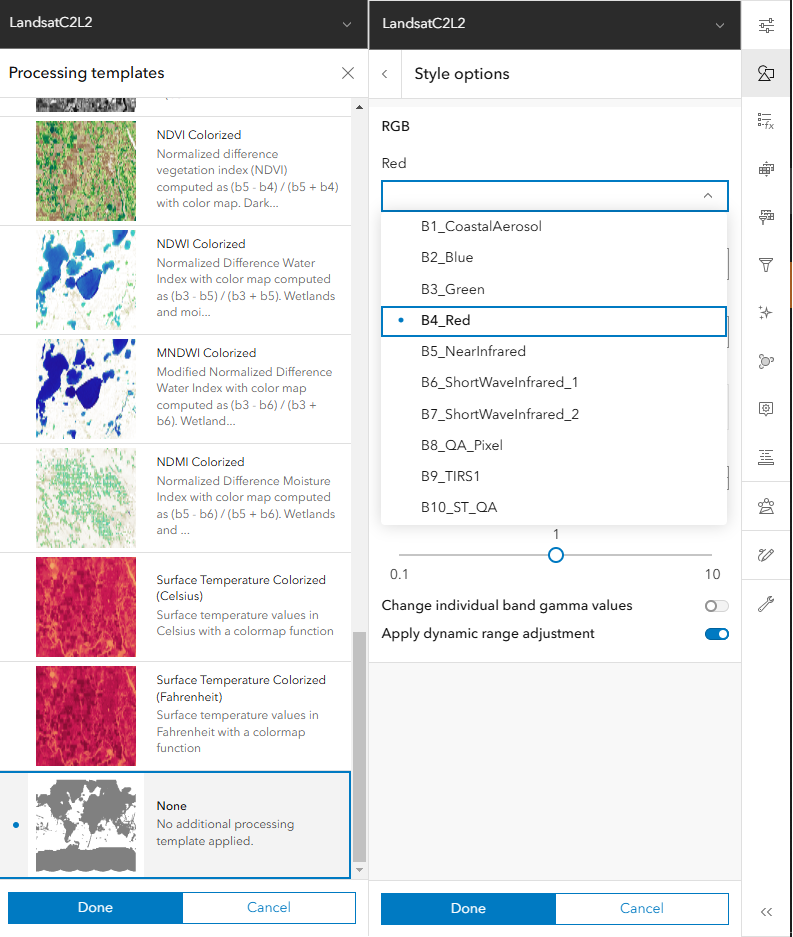
Task: Collapse the sidebar with double chevron icon
Action: 766,911
